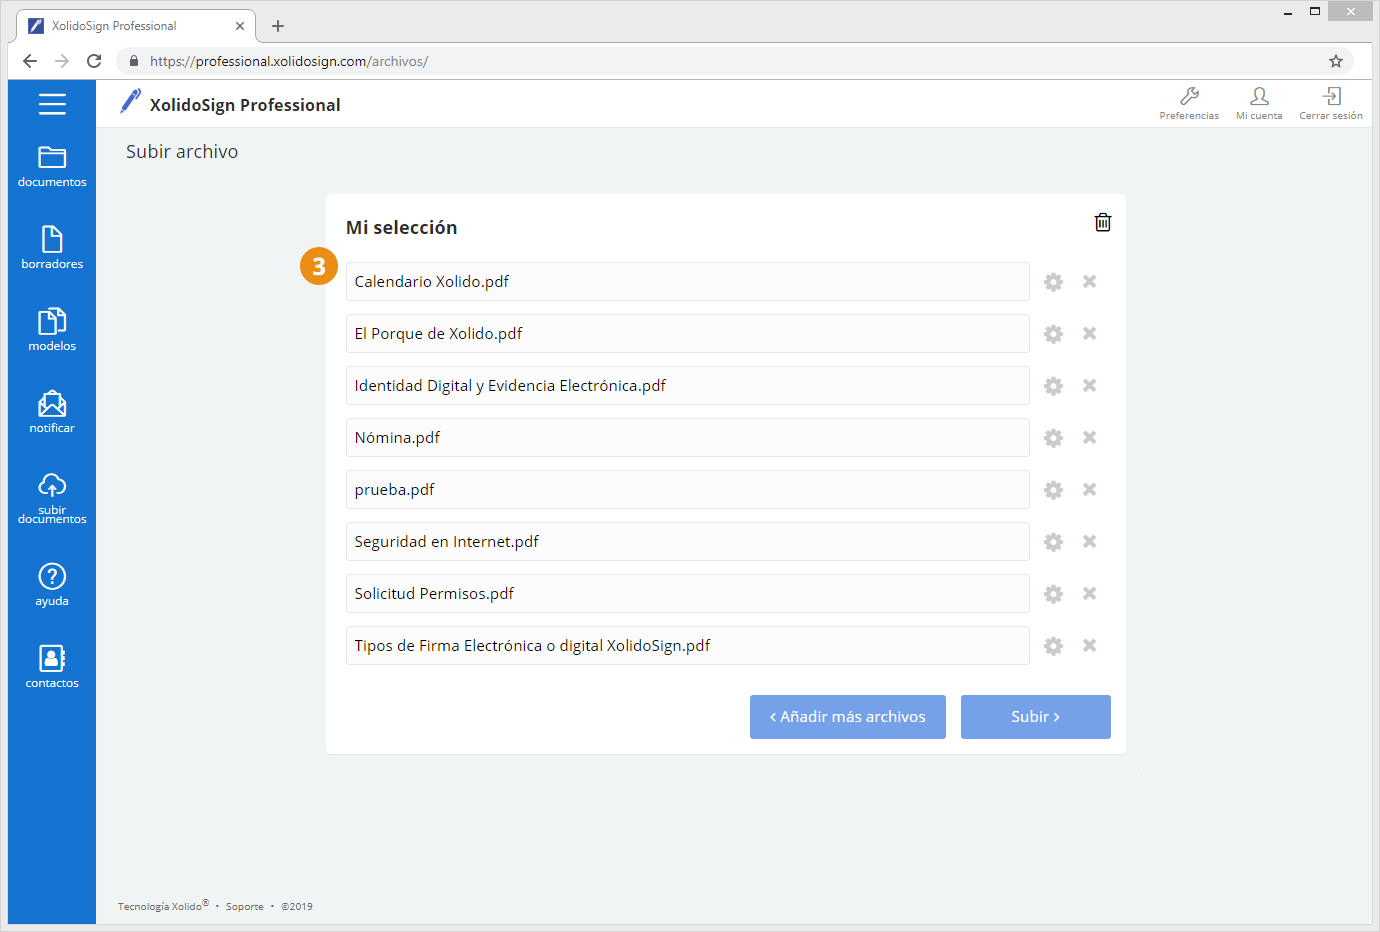Click the Calendario Xolido.pdf name field

coord(688,281)
